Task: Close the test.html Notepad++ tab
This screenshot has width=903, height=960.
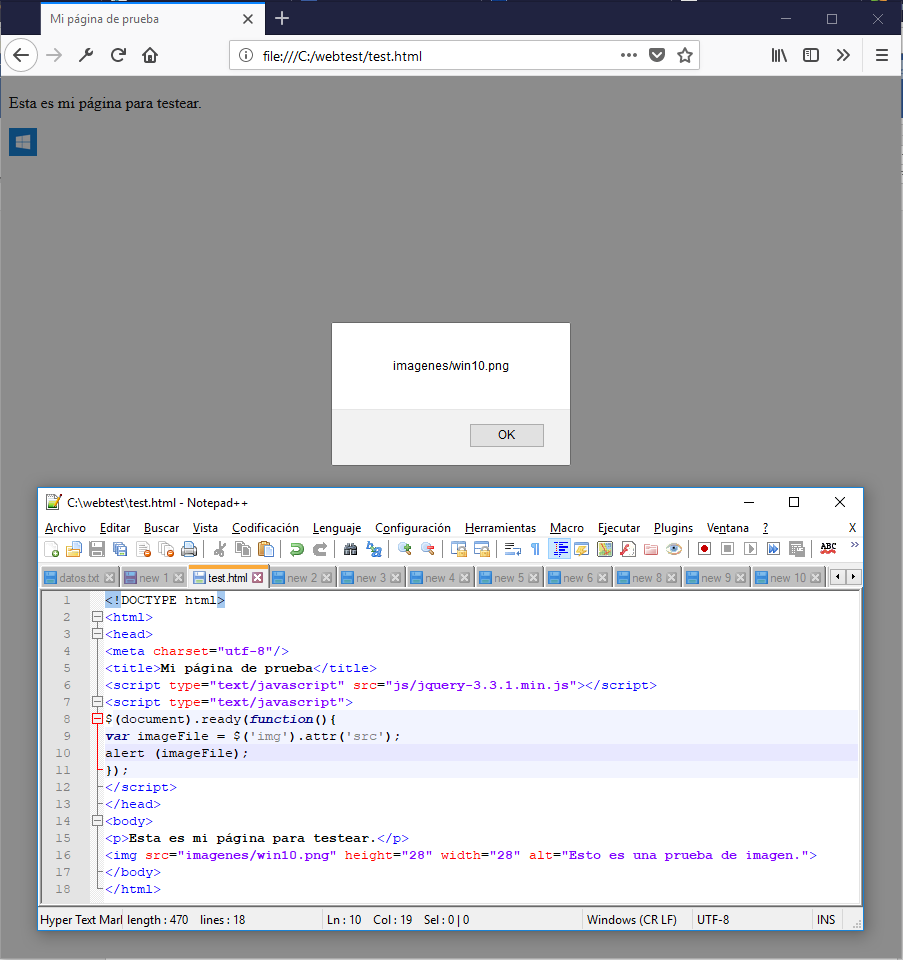Action: 258,578
